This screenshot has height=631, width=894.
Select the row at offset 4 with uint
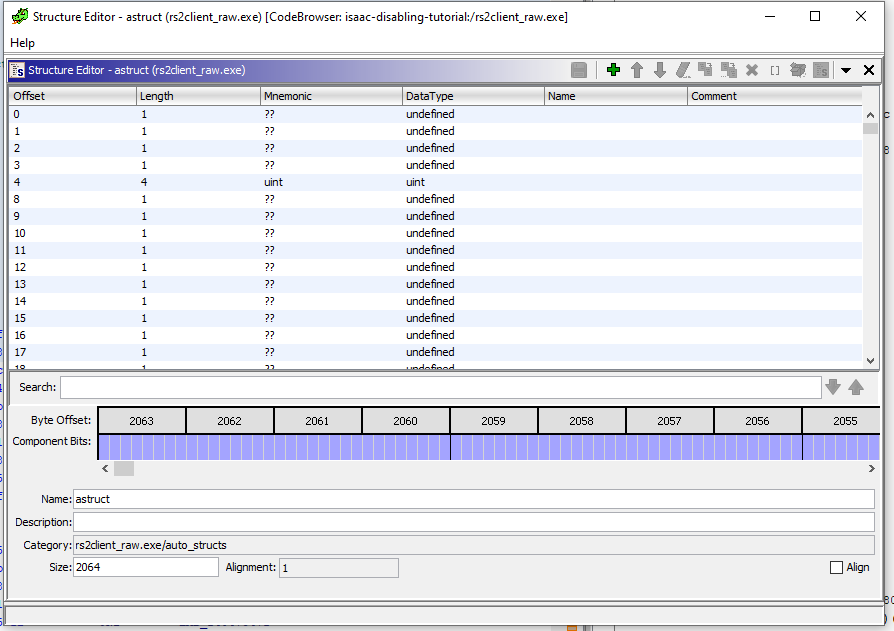tap(436, 182)
